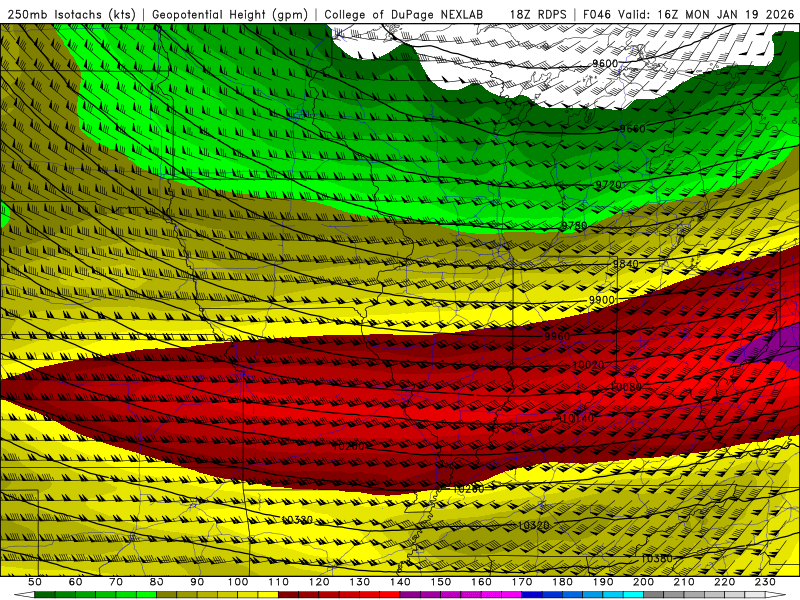This screenshot has height=600, width=800.
Task: Click the '16Z MON JAN 19 2026' valid time
Action: 726,15
